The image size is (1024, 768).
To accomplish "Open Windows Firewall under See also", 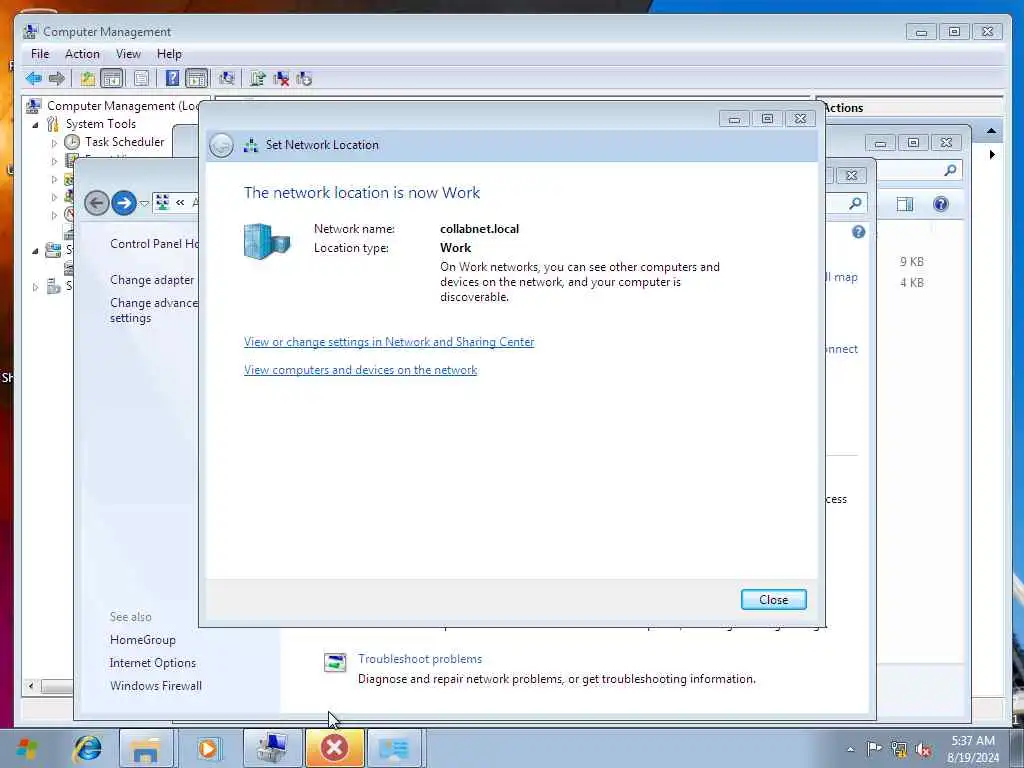I will (155, 686).
